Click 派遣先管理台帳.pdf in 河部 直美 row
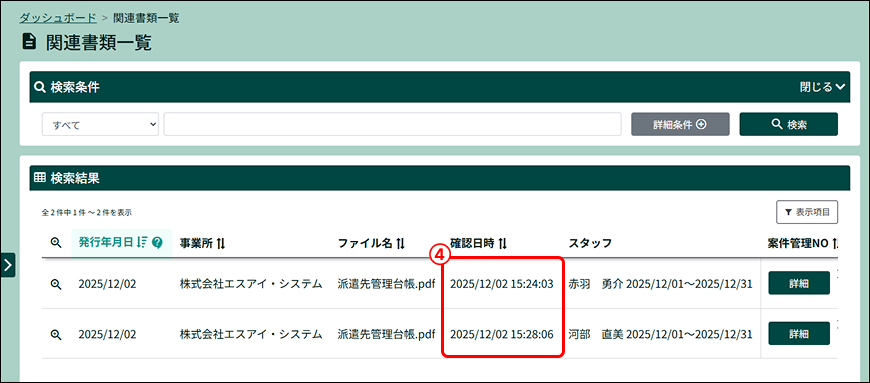 click(x=387, y=334)
